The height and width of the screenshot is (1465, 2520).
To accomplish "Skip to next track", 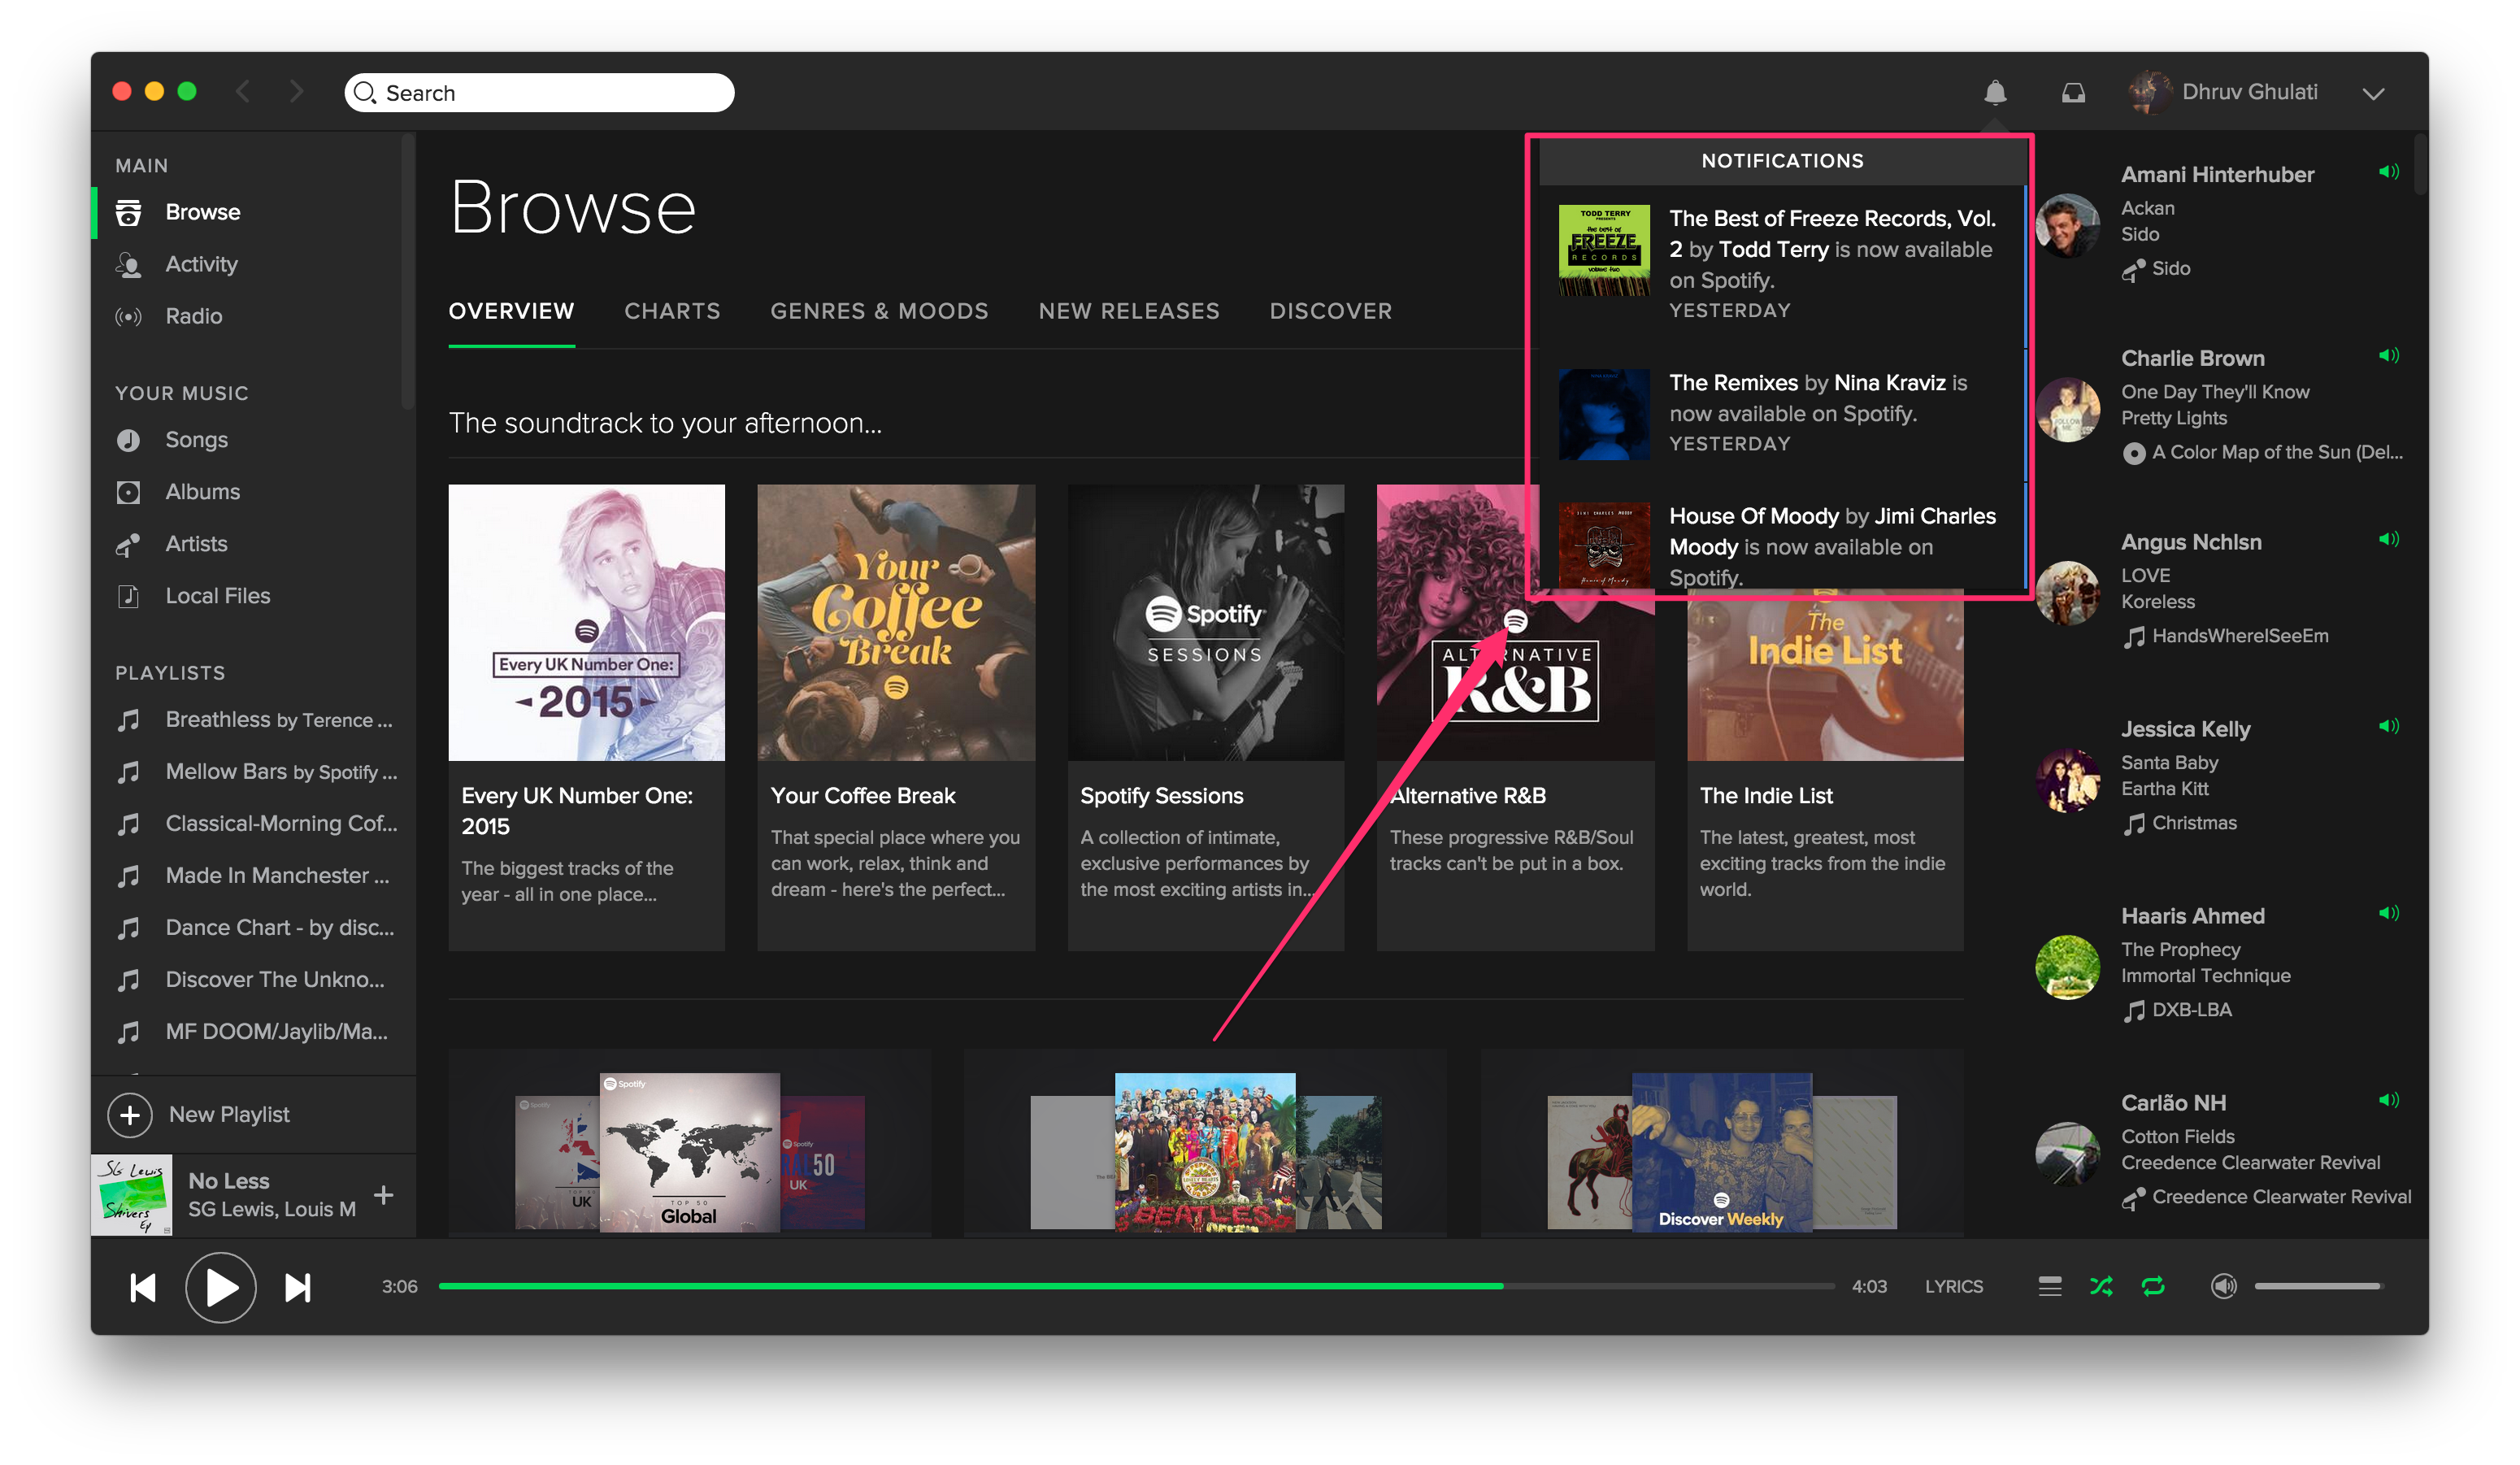I will point(297,1288).
